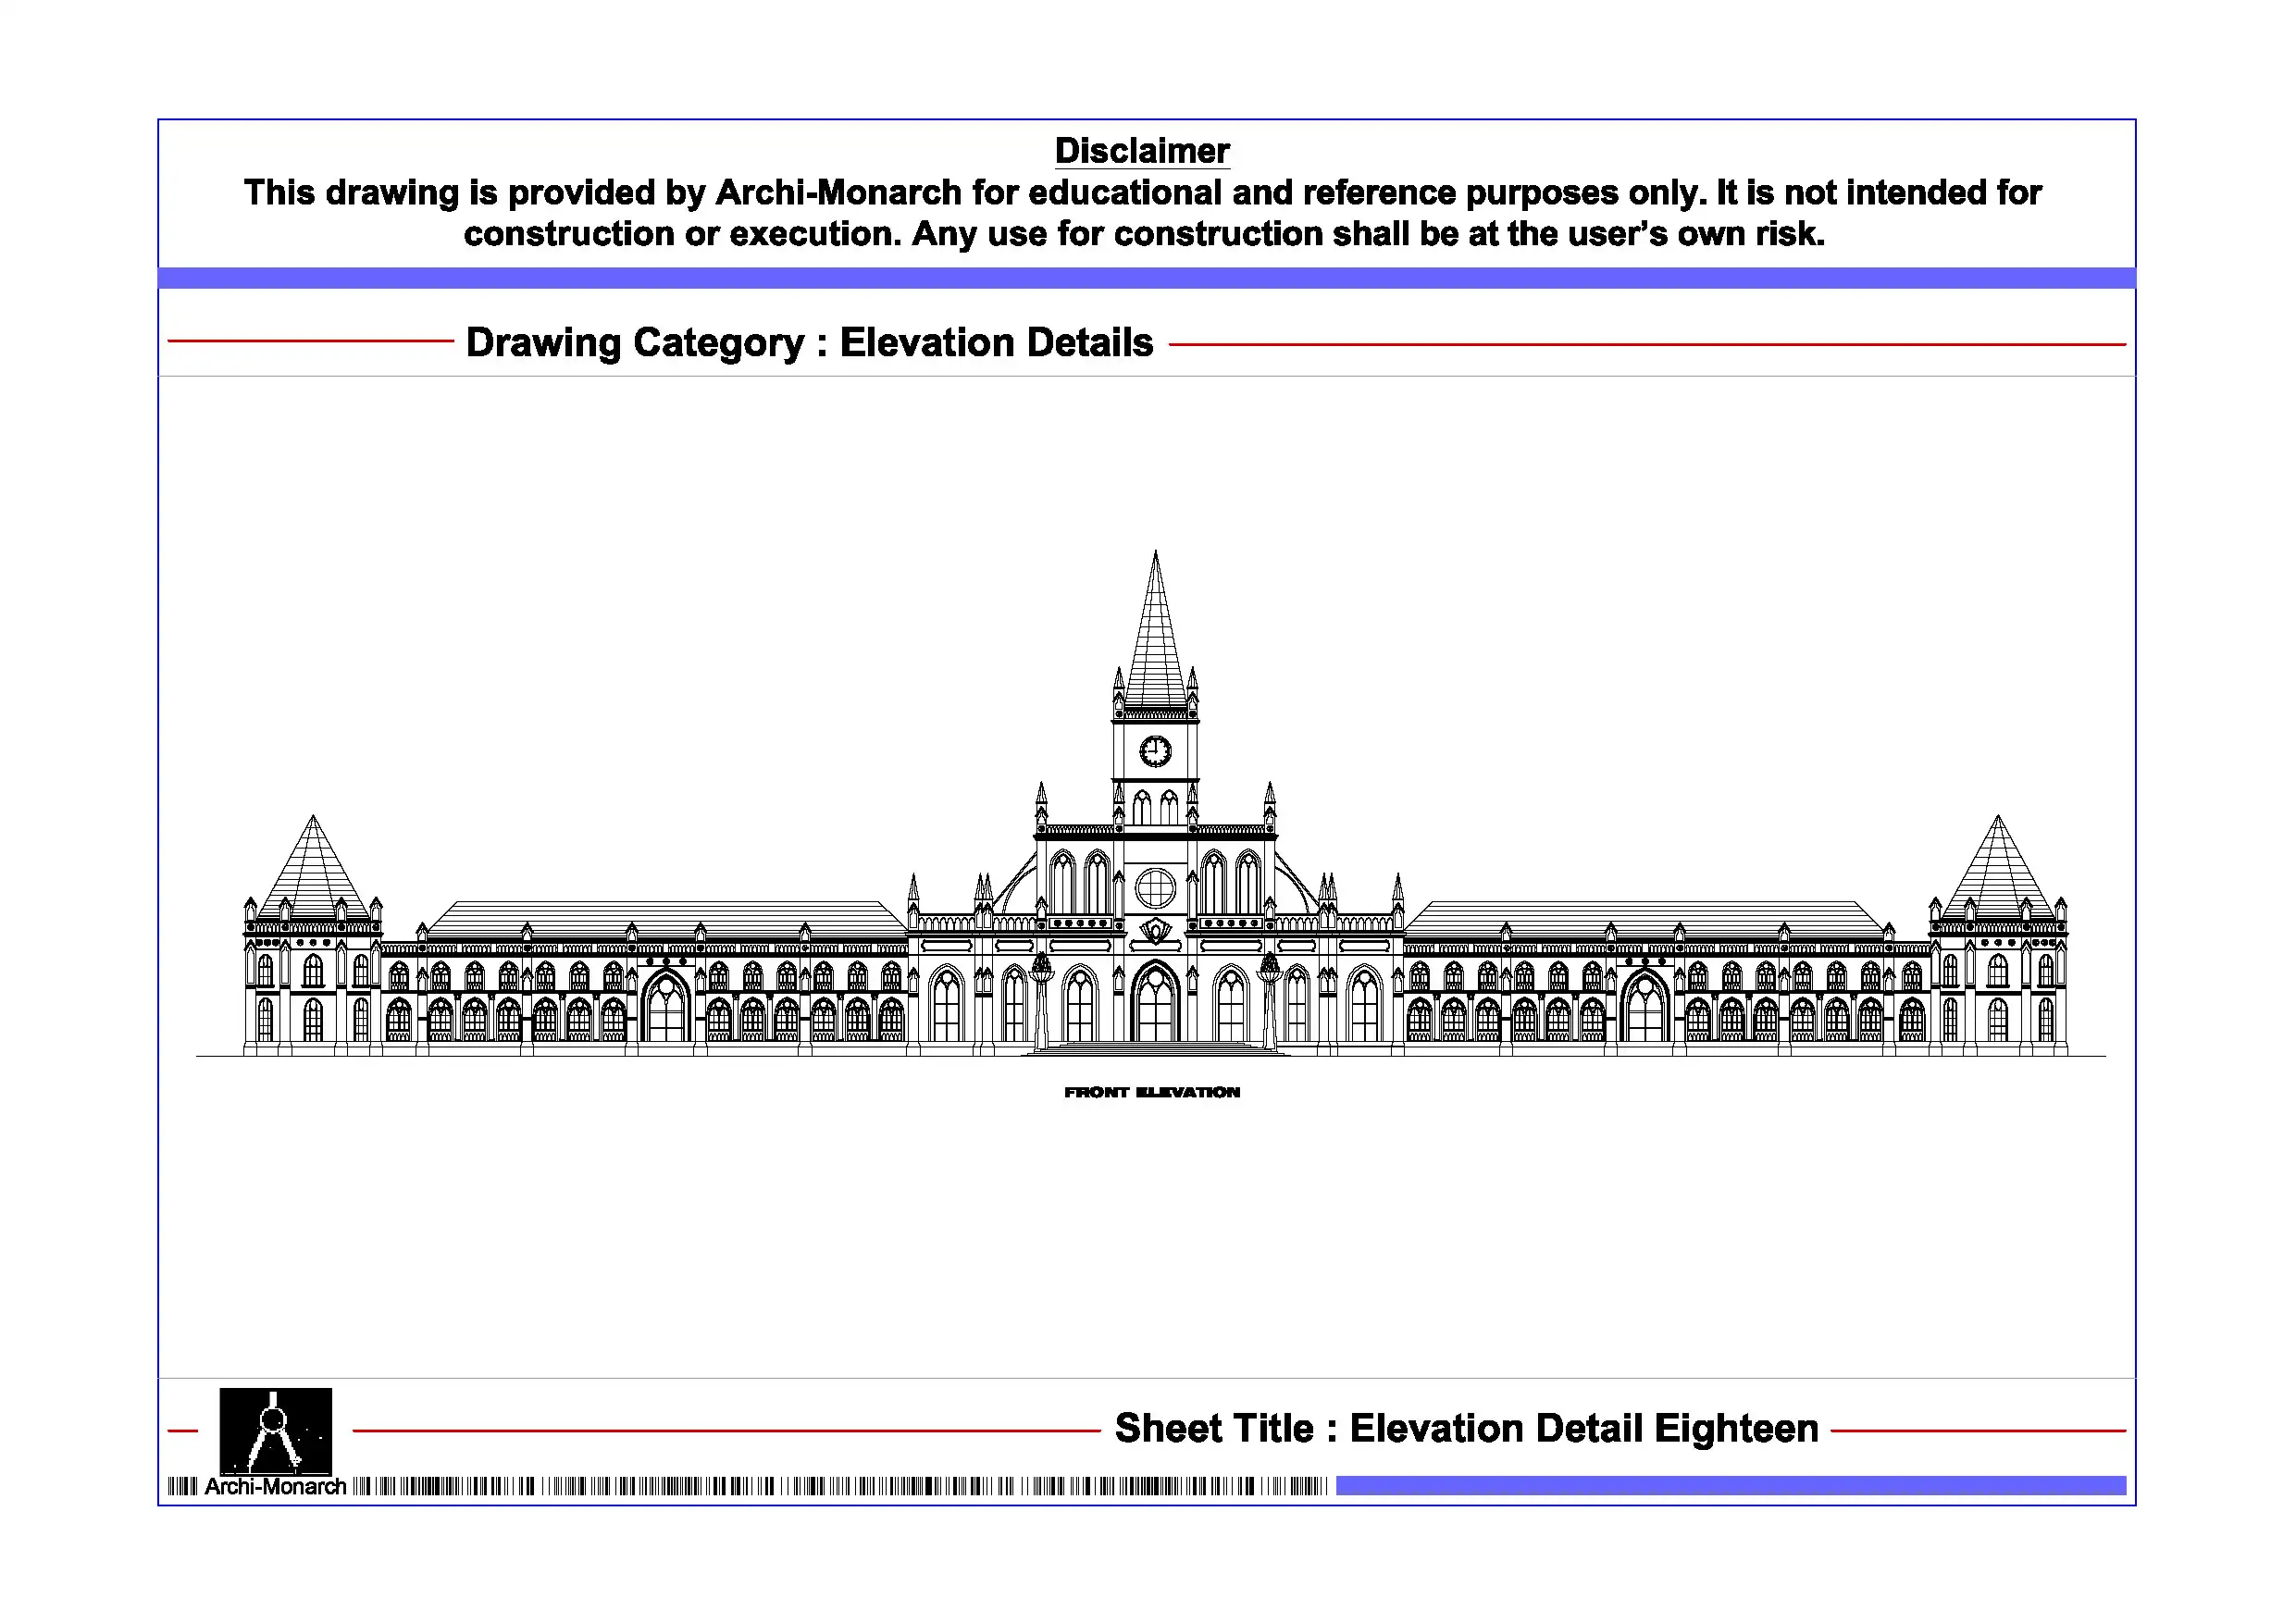Click the underlined Disclaimer heading
Viewport: 2296px width, 1623px height.
click(1142, 151)
